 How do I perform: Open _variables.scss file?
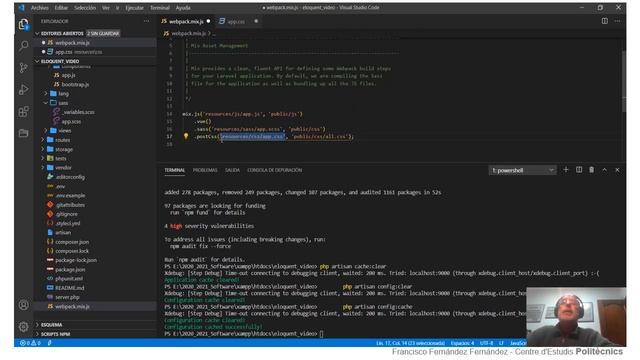[79, 112]
